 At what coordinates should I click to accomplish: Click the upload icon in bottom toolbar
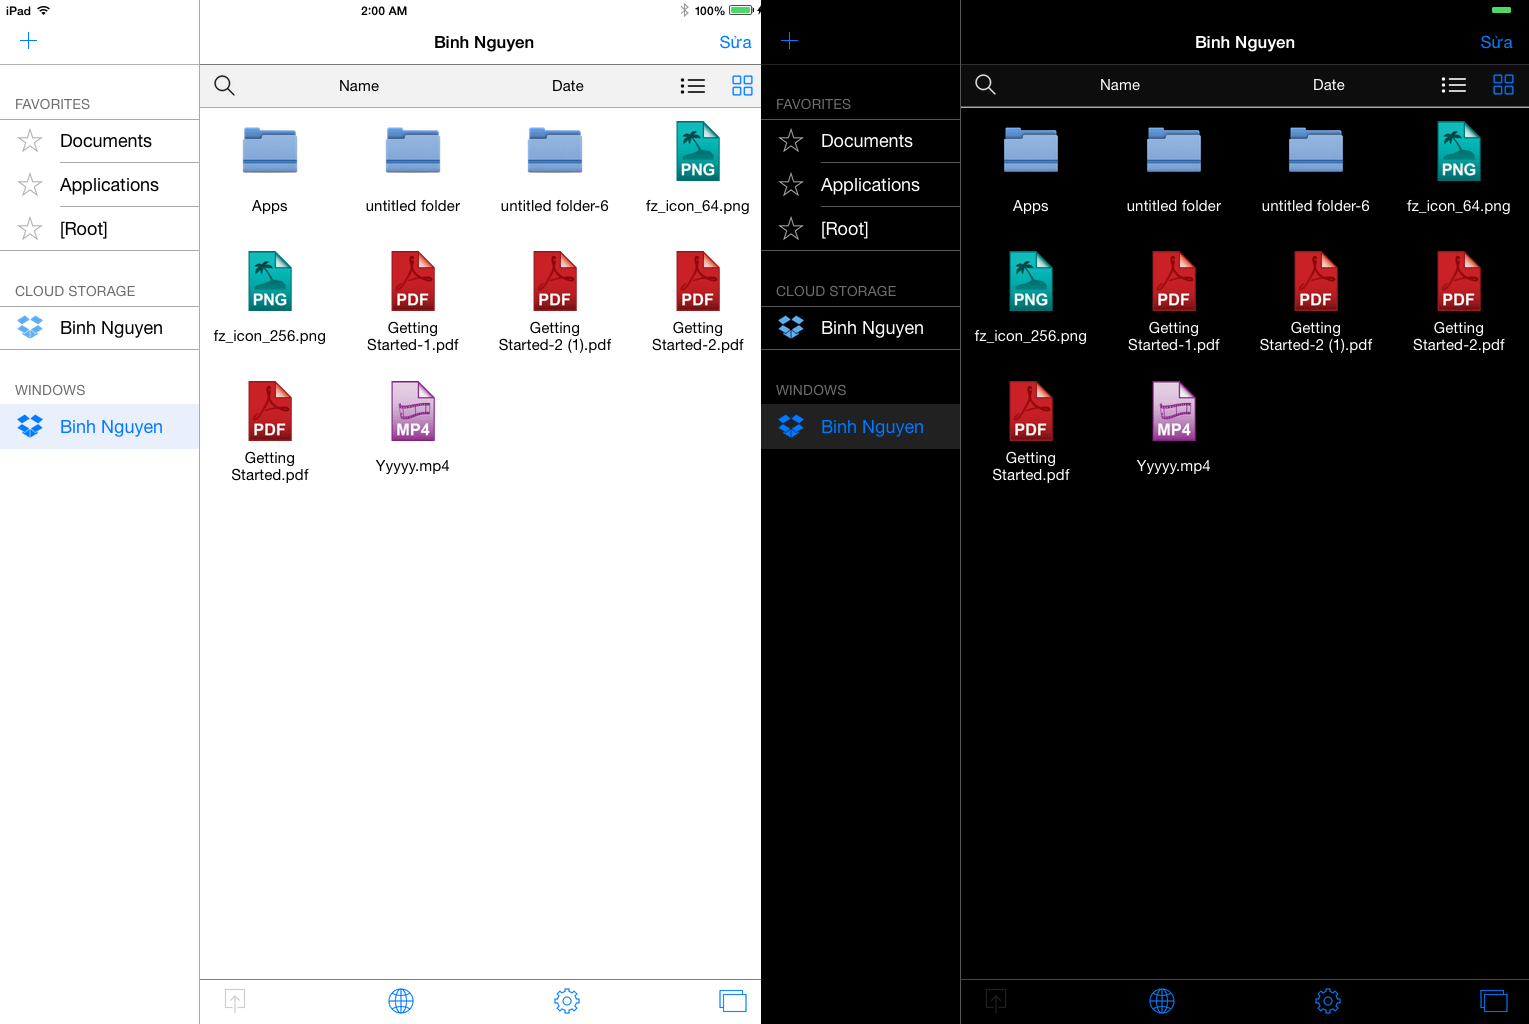tap(234, 1000)
